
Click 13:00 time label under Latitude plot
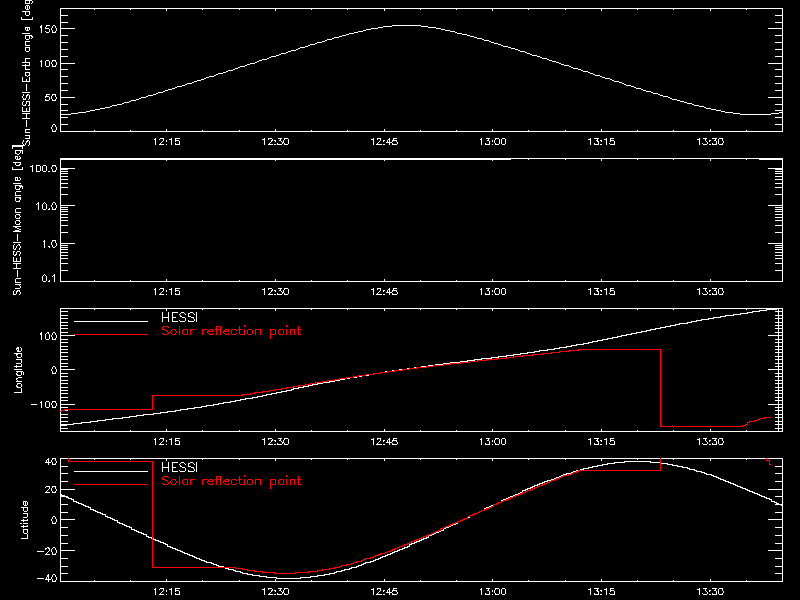[x=493, y=592]
